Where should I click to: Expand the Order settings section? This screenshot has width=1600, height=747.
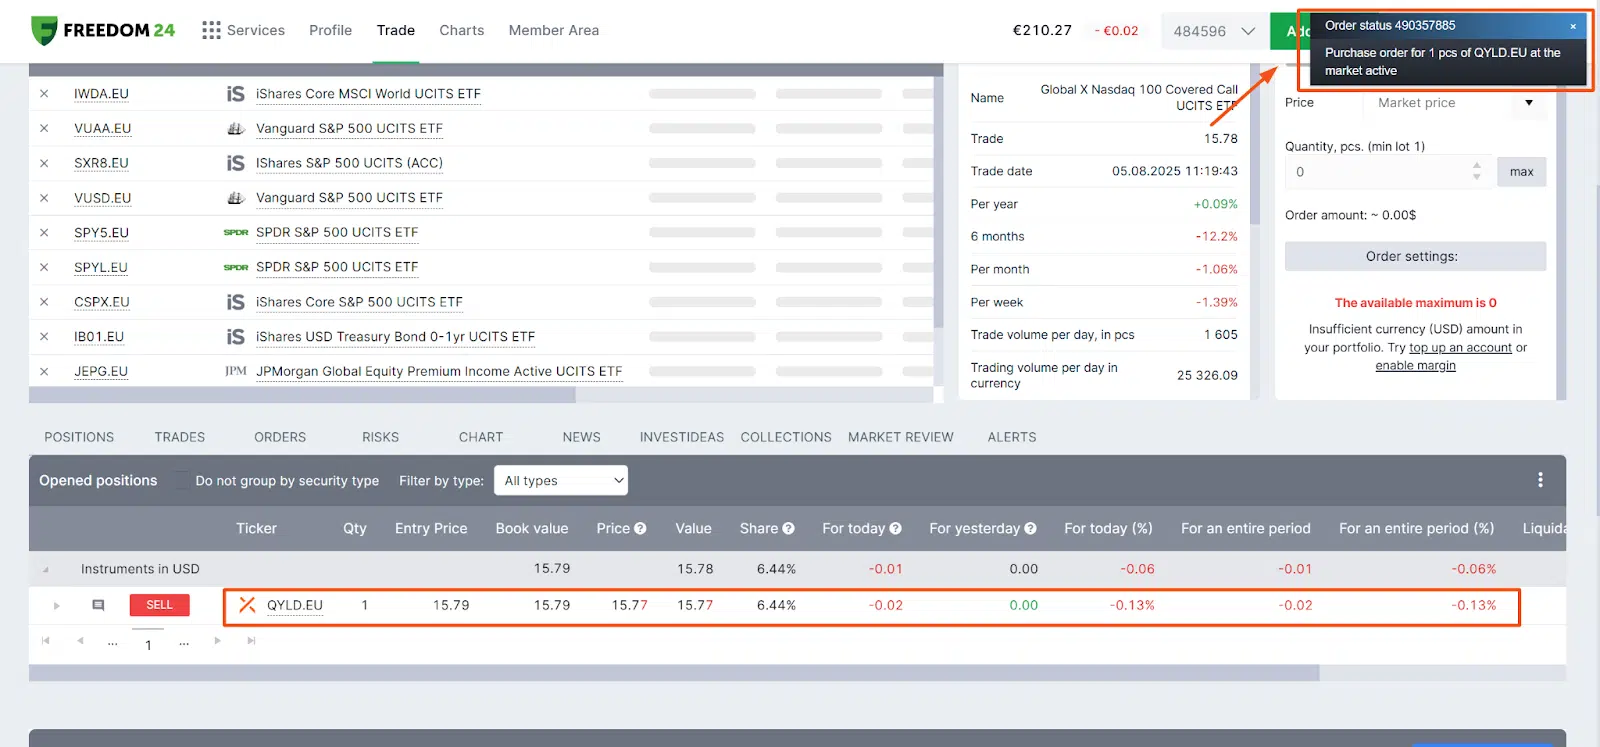(1415, 256)
